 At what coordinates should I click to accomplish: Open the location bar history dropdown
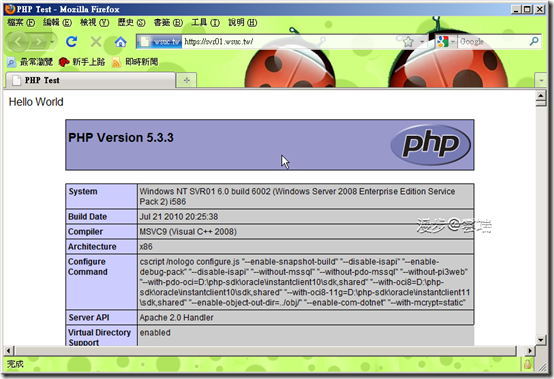tap(422, 42)
